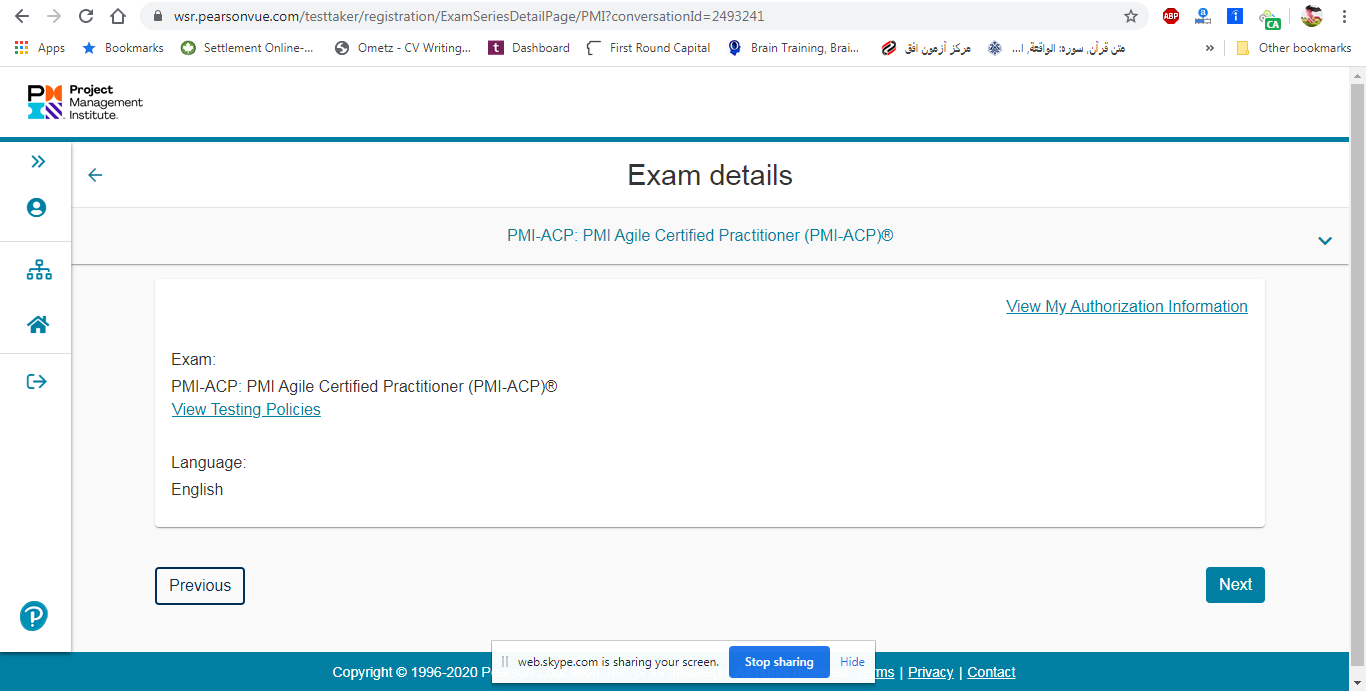1366x691 pixels.
Task: Click the Project Management Institute logo
Action: [85, 102]
